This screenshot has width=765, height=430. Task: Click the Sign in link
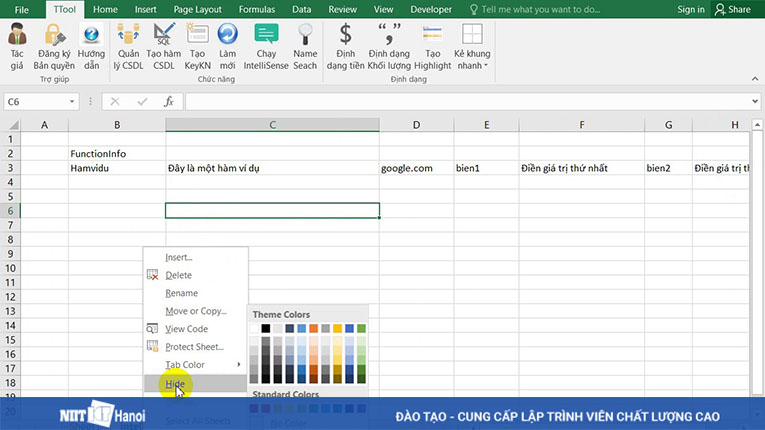691,9
